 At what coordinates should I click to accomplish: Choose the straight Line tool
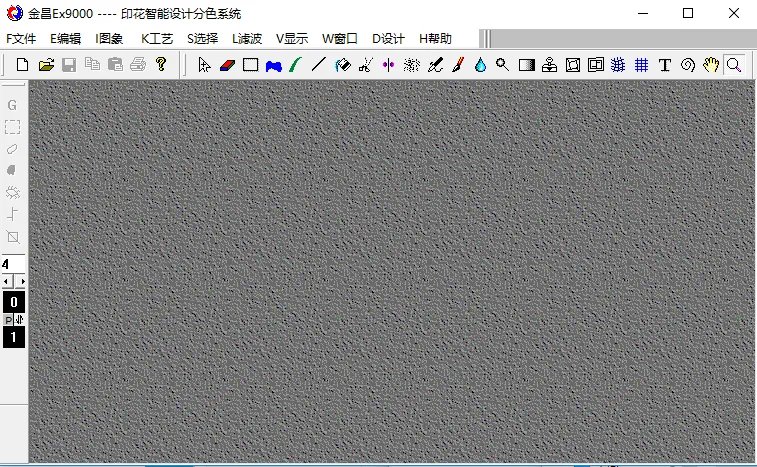[x=319, y=65]
